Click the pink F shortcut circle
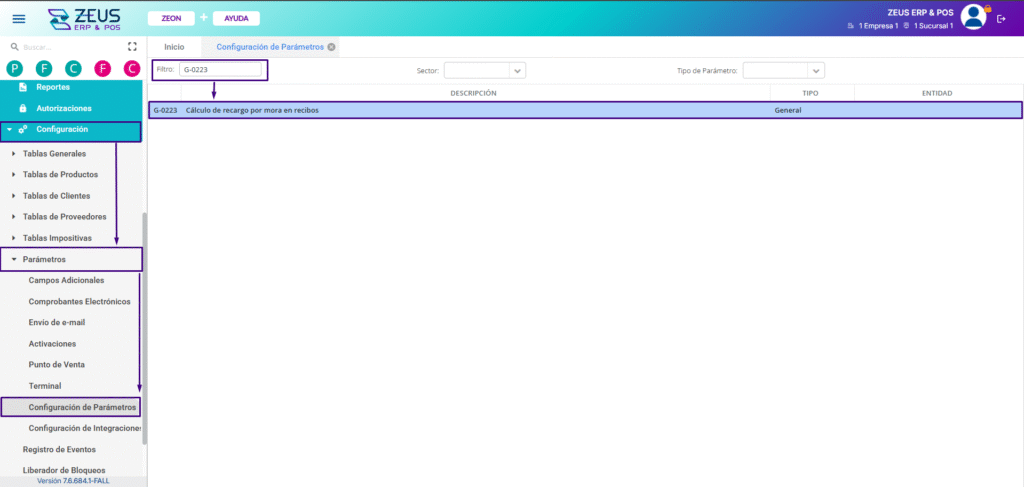The height and width of the screenshot is (487, 1024). click(x=102, y=68)
